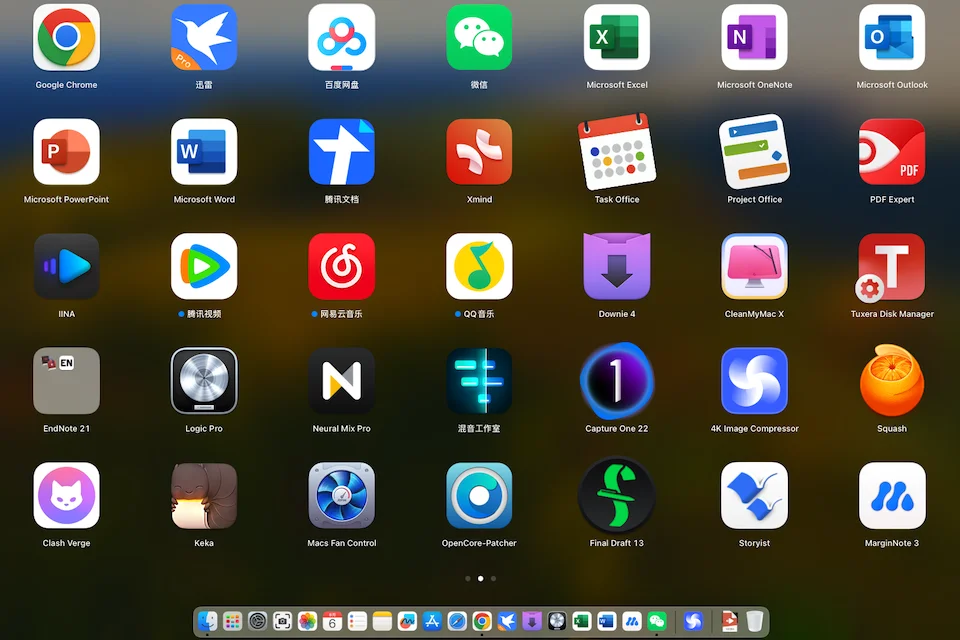Screen dimensions: 960x640
Task: Open CleanMyMac X
Action: (x=754, y=266)
